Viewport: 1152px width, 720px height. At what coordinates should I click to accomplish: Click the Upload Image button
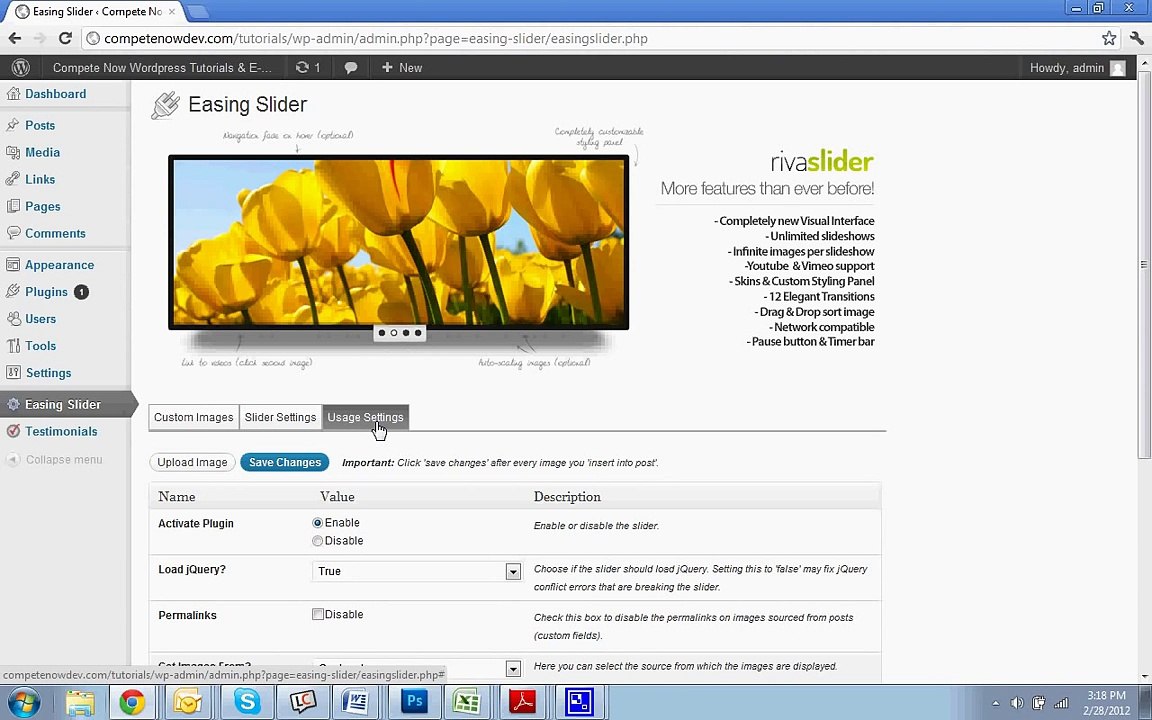pyautogui.click(x=192, y=462)
